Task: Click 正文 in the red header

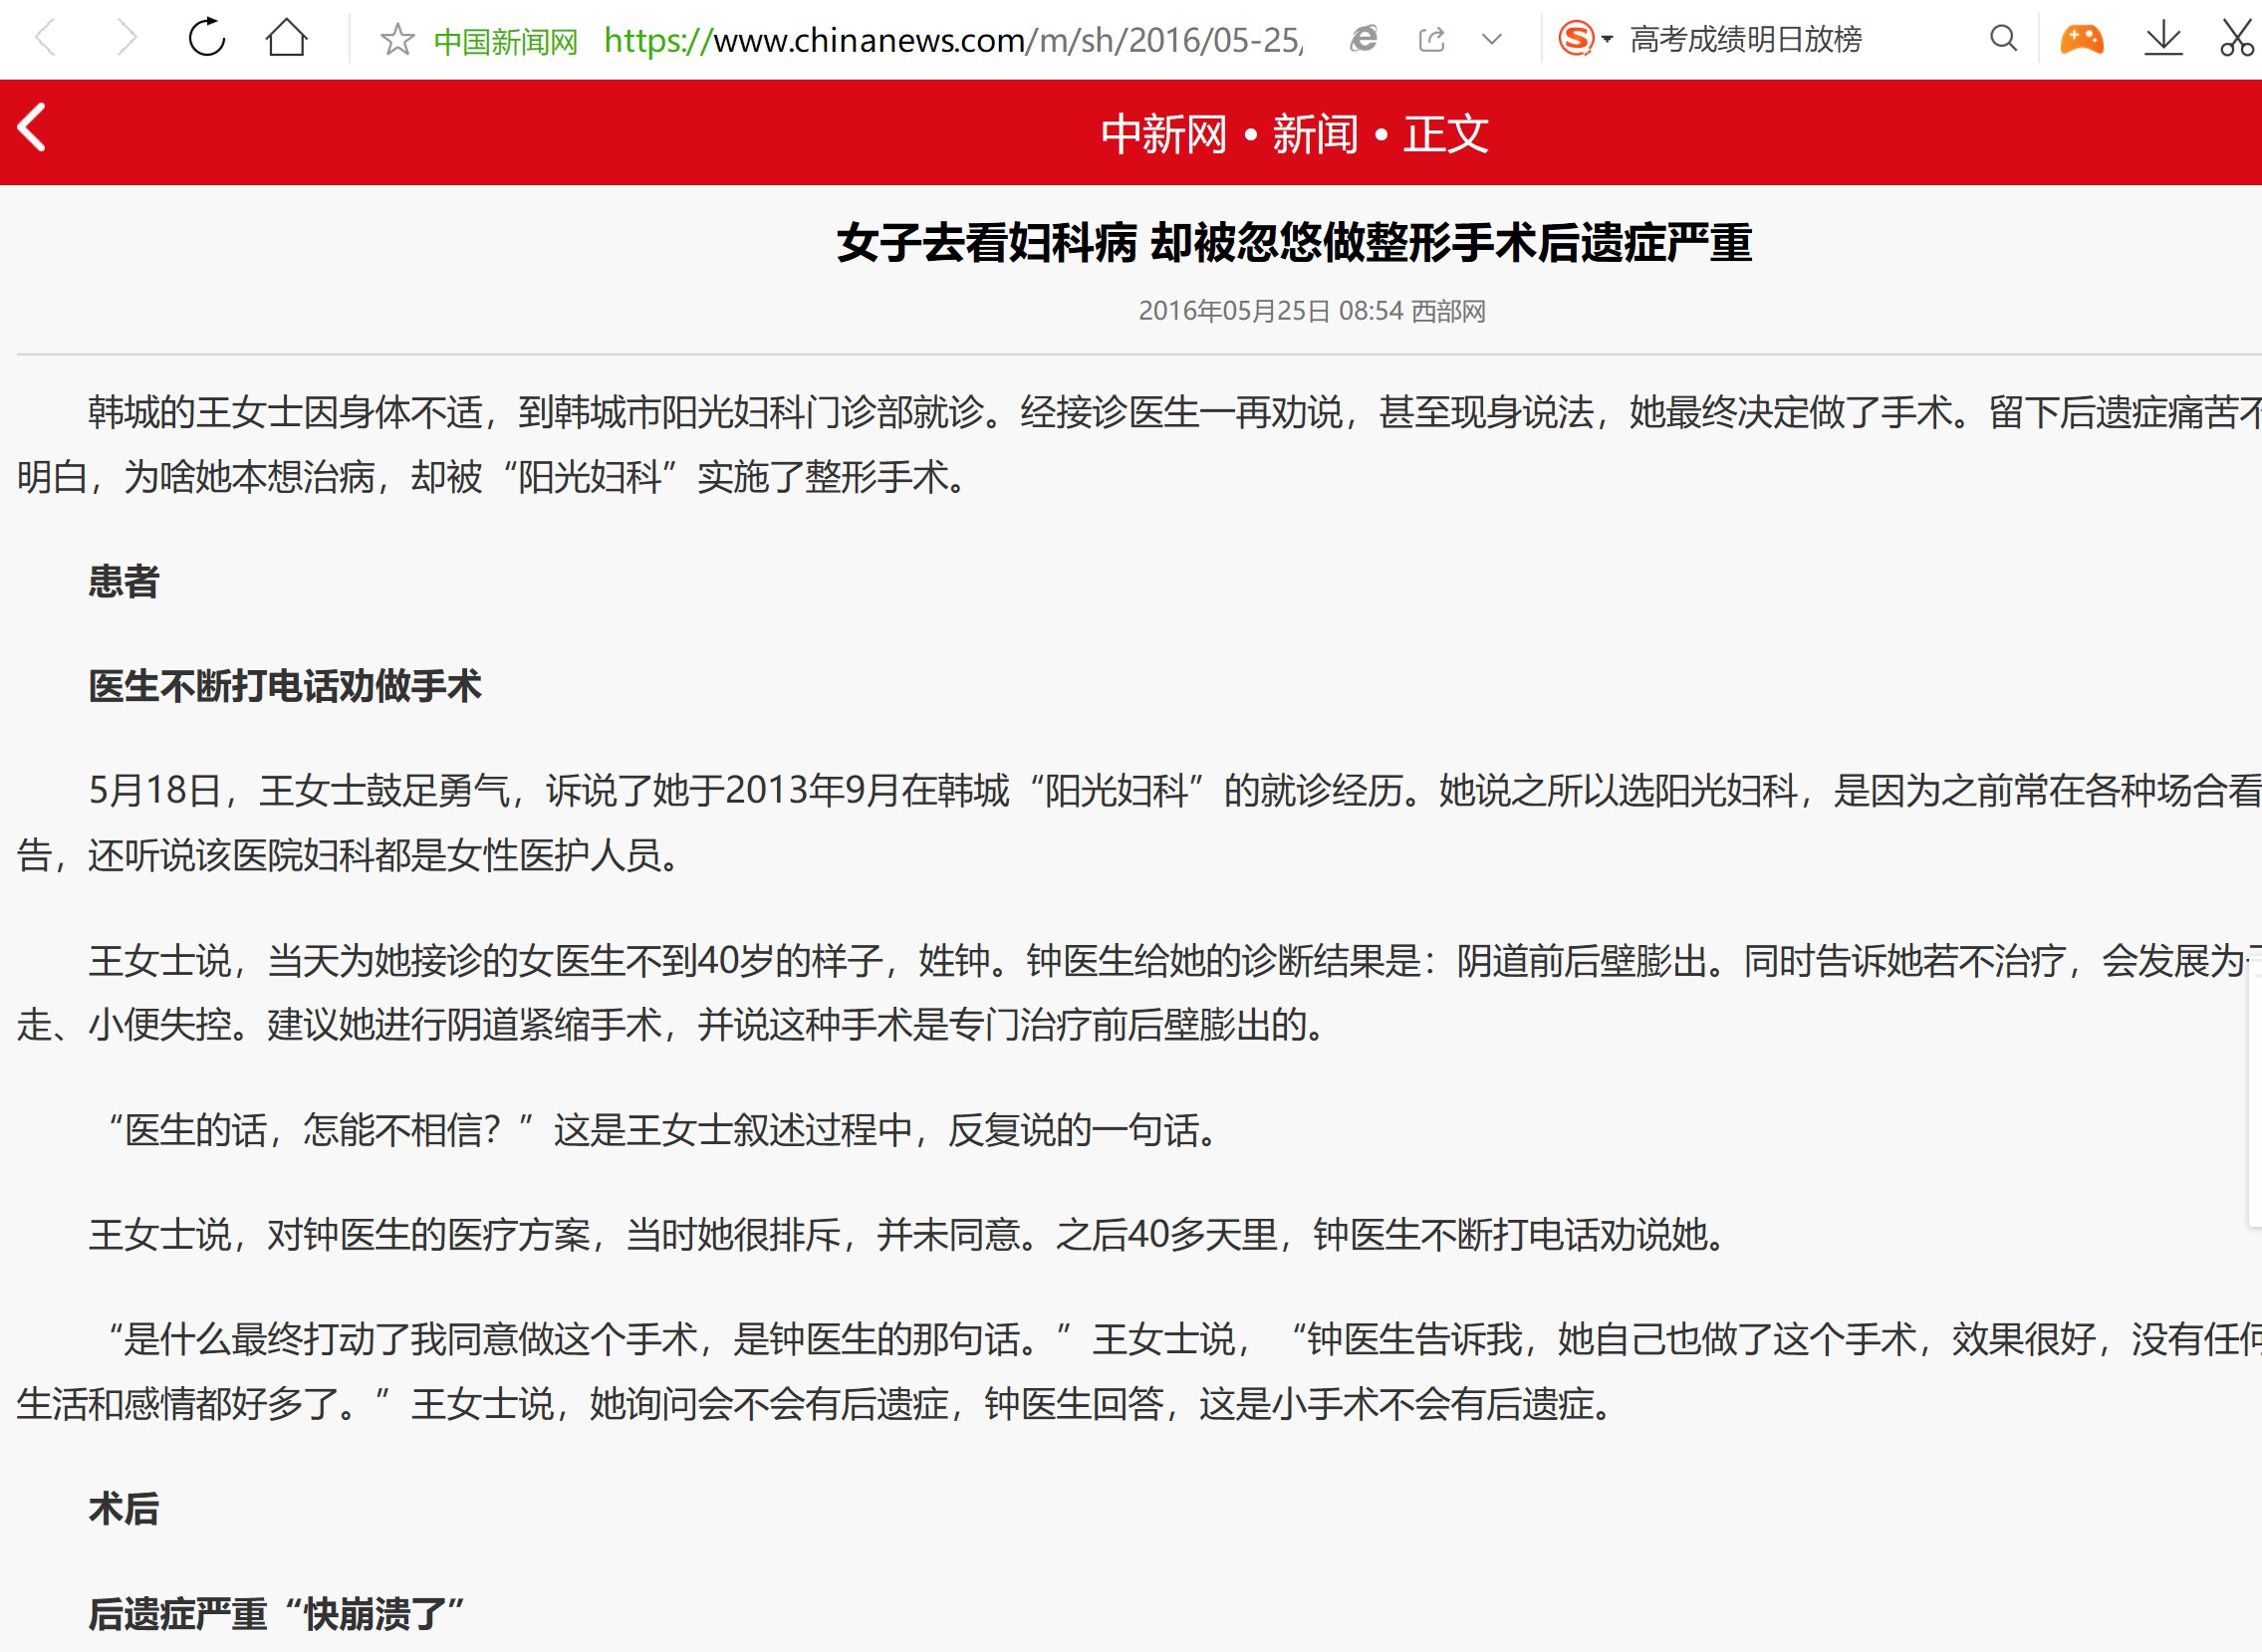Action: pos(1446,134)
